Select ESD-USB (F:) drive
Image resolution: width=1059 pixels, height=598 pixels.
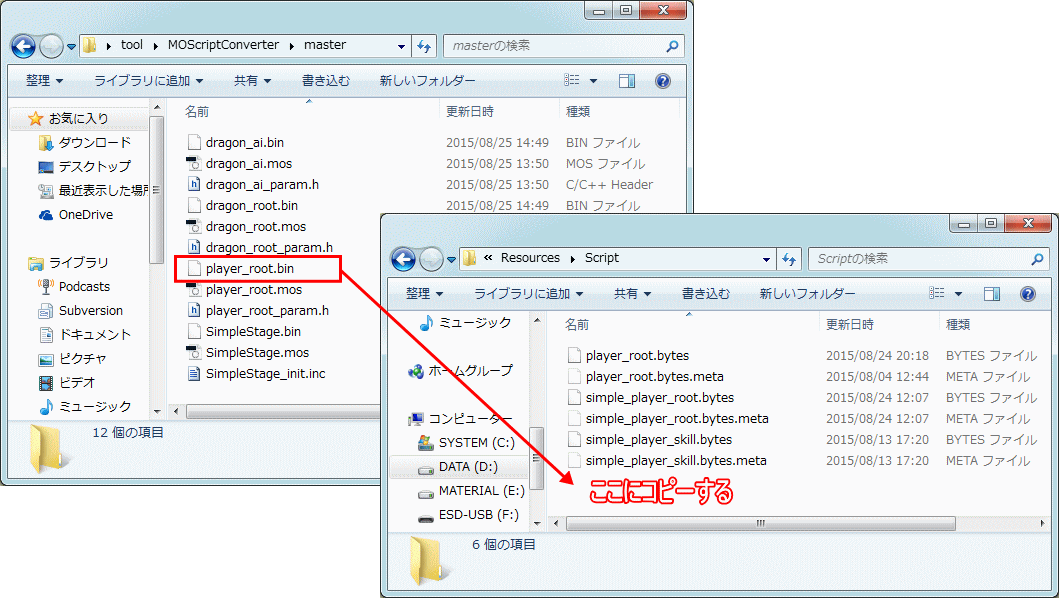[x=468, y=515]
